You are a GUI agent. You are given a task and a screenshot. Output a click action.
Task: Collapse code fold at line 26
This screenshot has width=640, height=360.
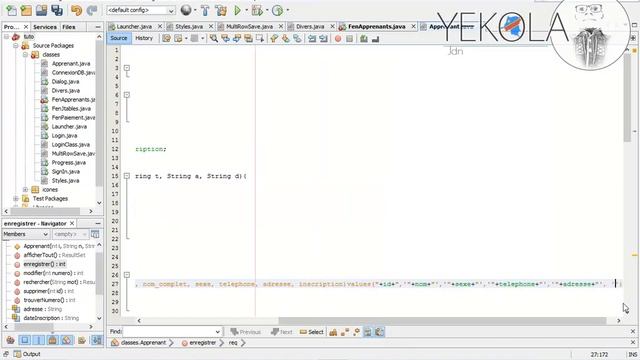[127, 275]
